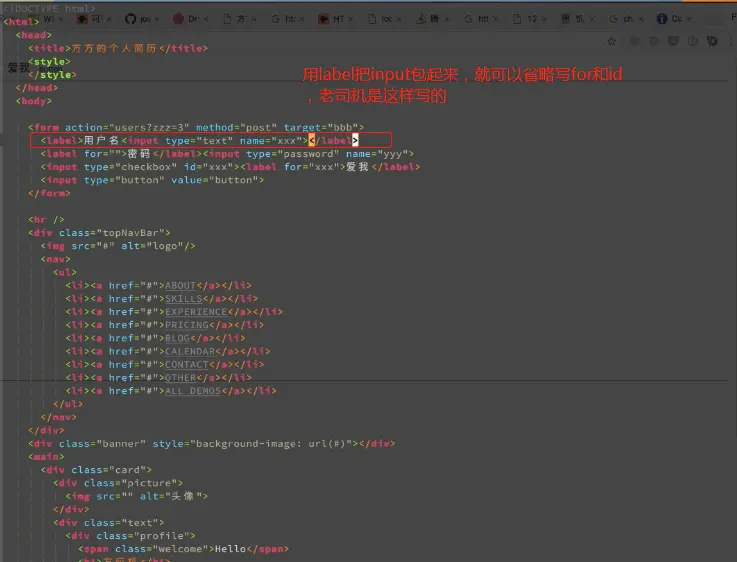The image size is (737, 562).
Task: Click the CONTACT link text in code
Action: (x=187, y=364)
